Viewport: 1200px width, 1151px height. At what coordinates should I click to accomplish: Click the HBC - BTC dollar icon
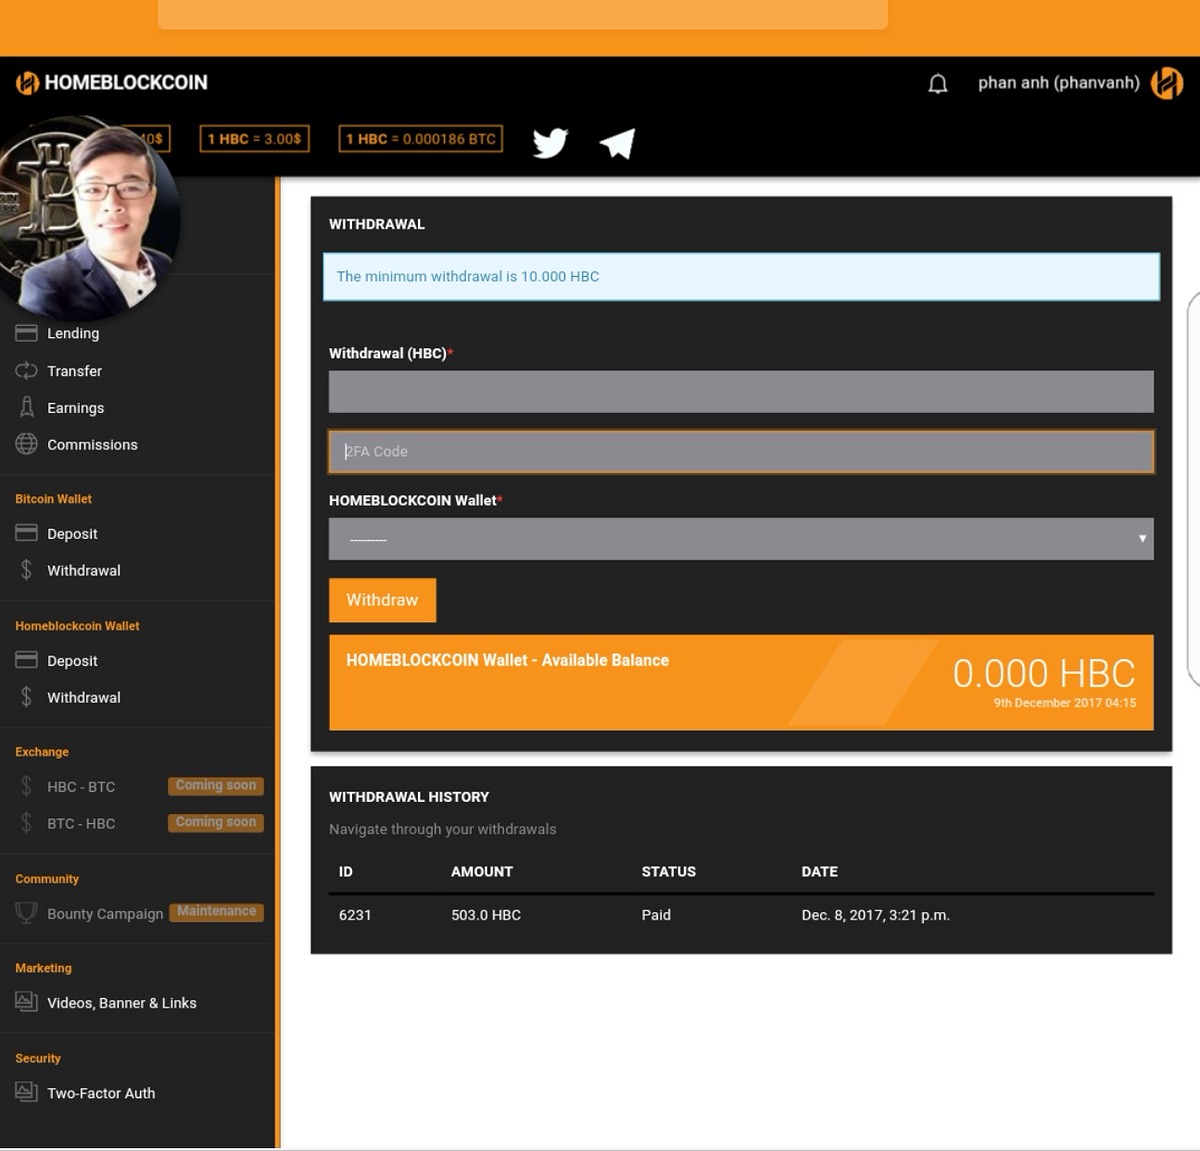click(x=26, y=786)
